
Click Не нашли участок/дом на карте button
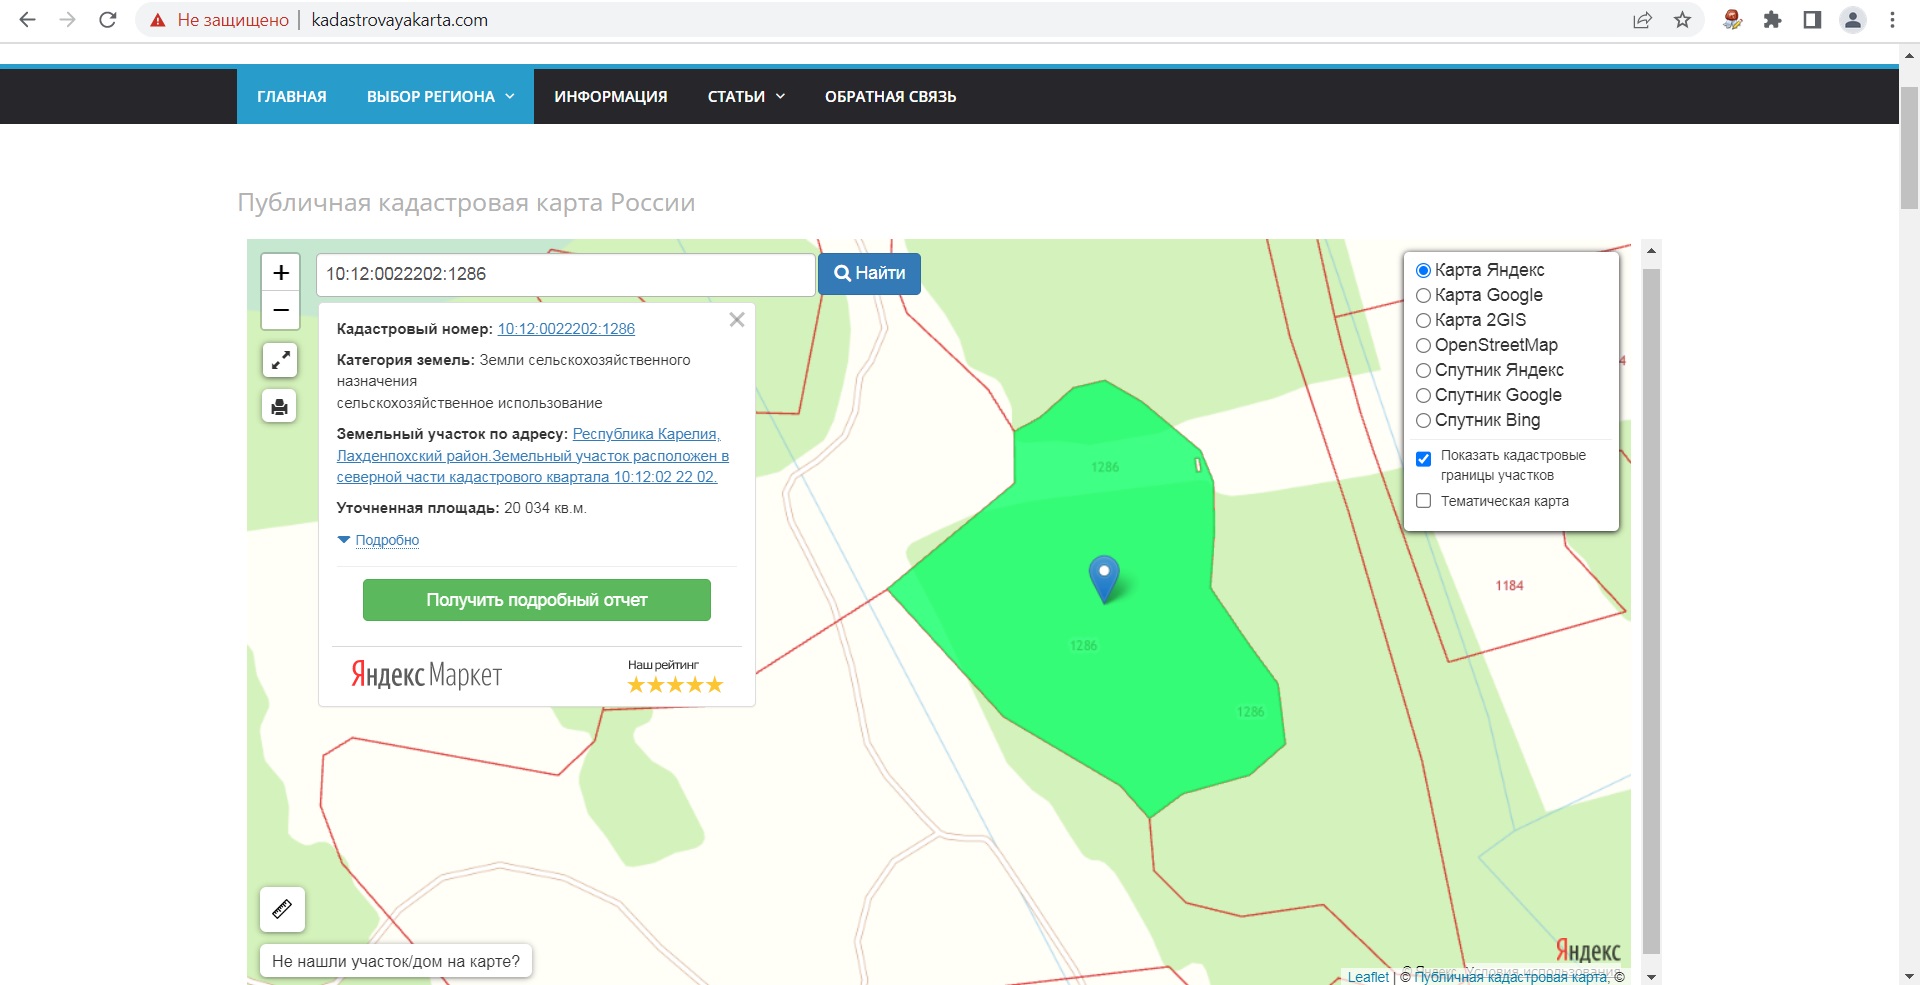point(396,961)
